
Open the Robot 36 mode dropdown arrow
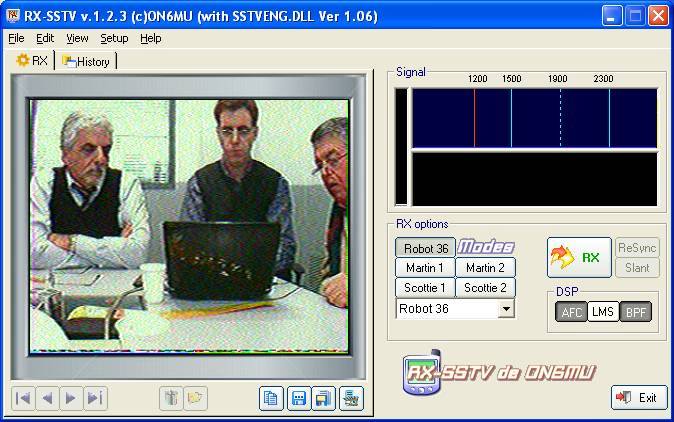506,309
